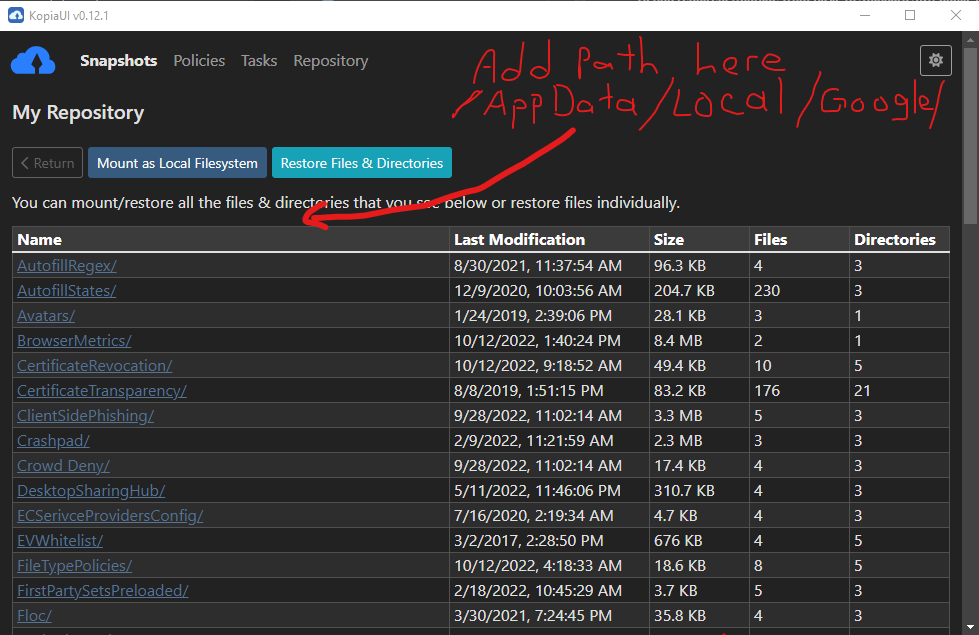Click the Last Modification column header

click(516, 239)
